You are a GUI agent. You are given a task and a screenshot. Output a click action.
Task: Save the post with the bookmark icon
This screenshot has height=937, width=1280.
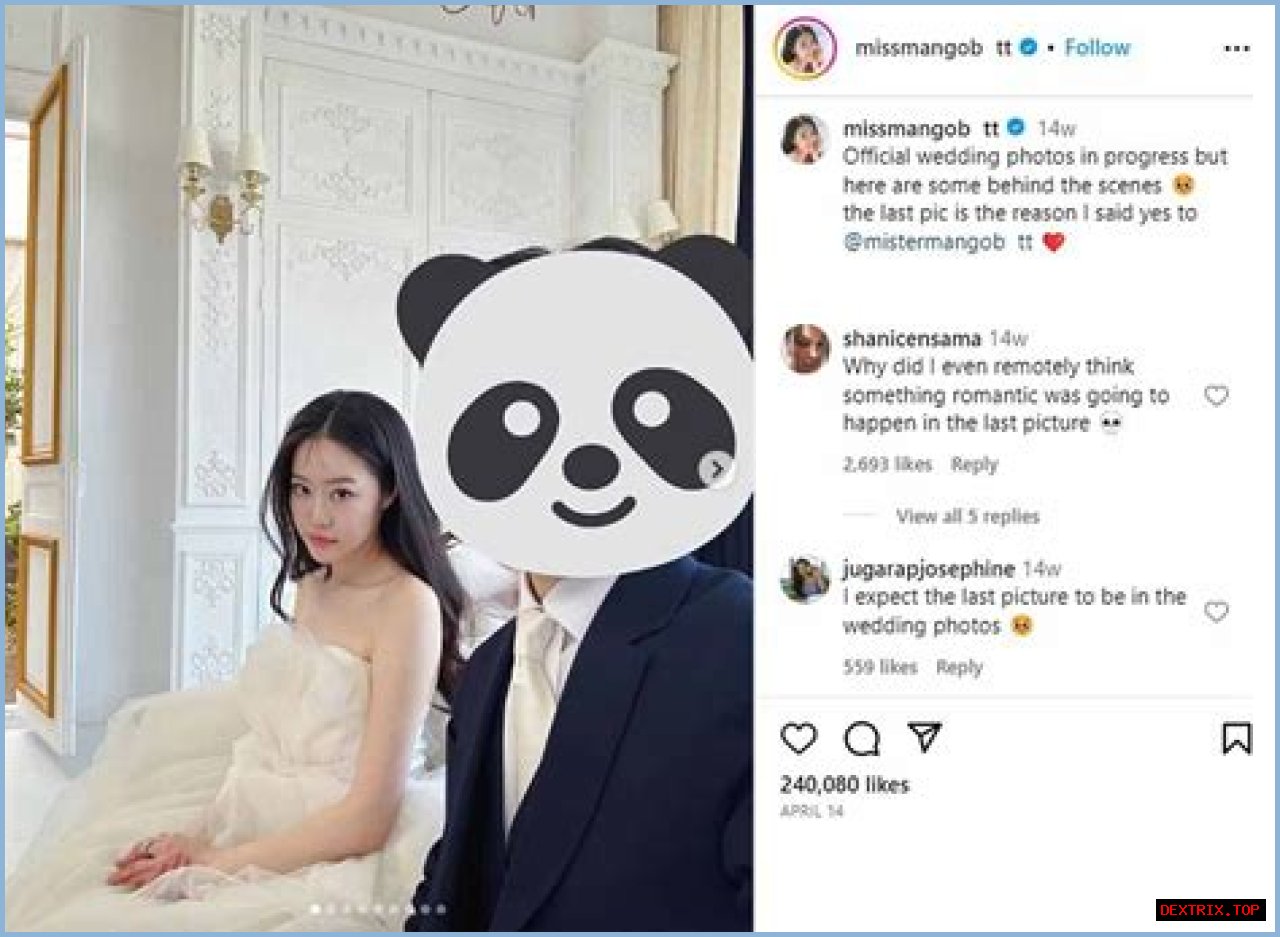tap(1237, 739)
